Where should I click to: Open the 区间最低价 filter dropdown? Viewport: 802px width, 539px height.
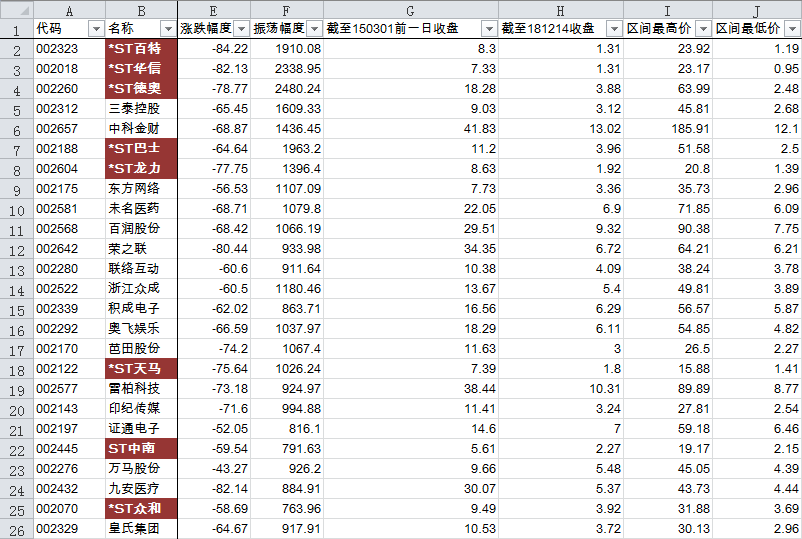(793, 29)
